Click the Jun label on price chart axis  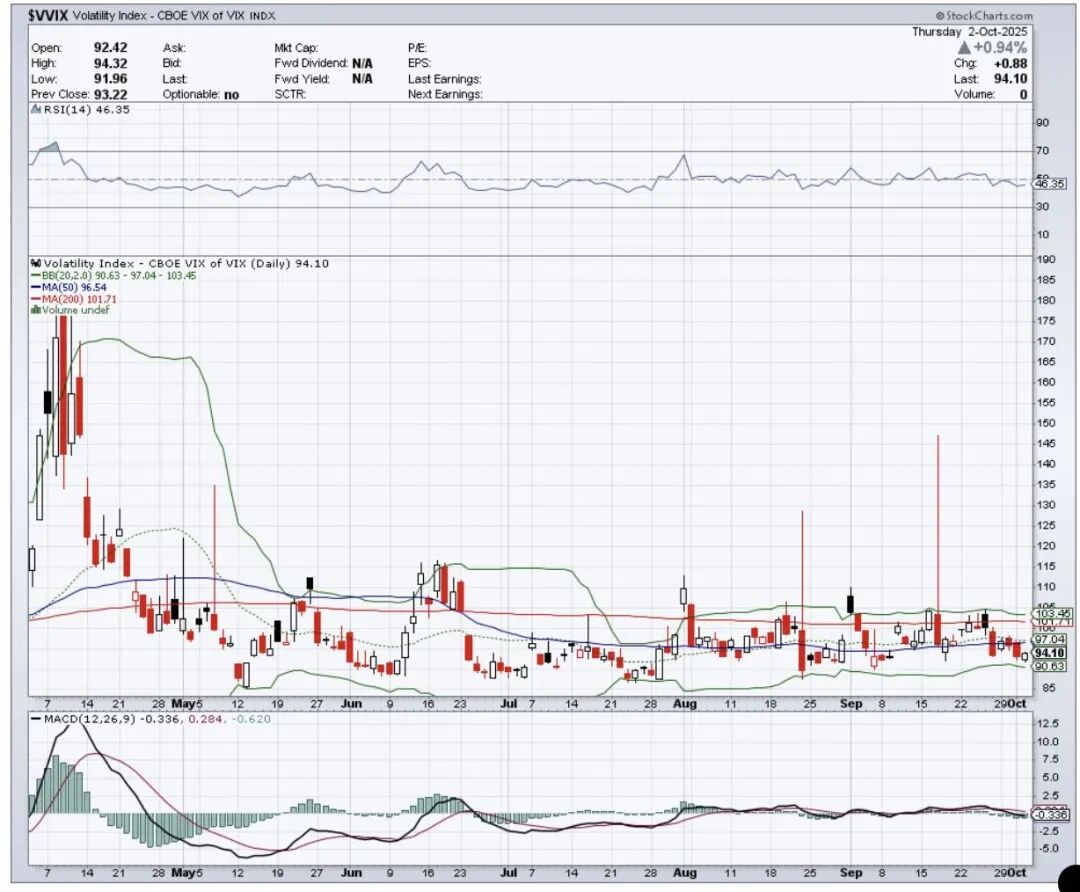(x=351, y=703)
